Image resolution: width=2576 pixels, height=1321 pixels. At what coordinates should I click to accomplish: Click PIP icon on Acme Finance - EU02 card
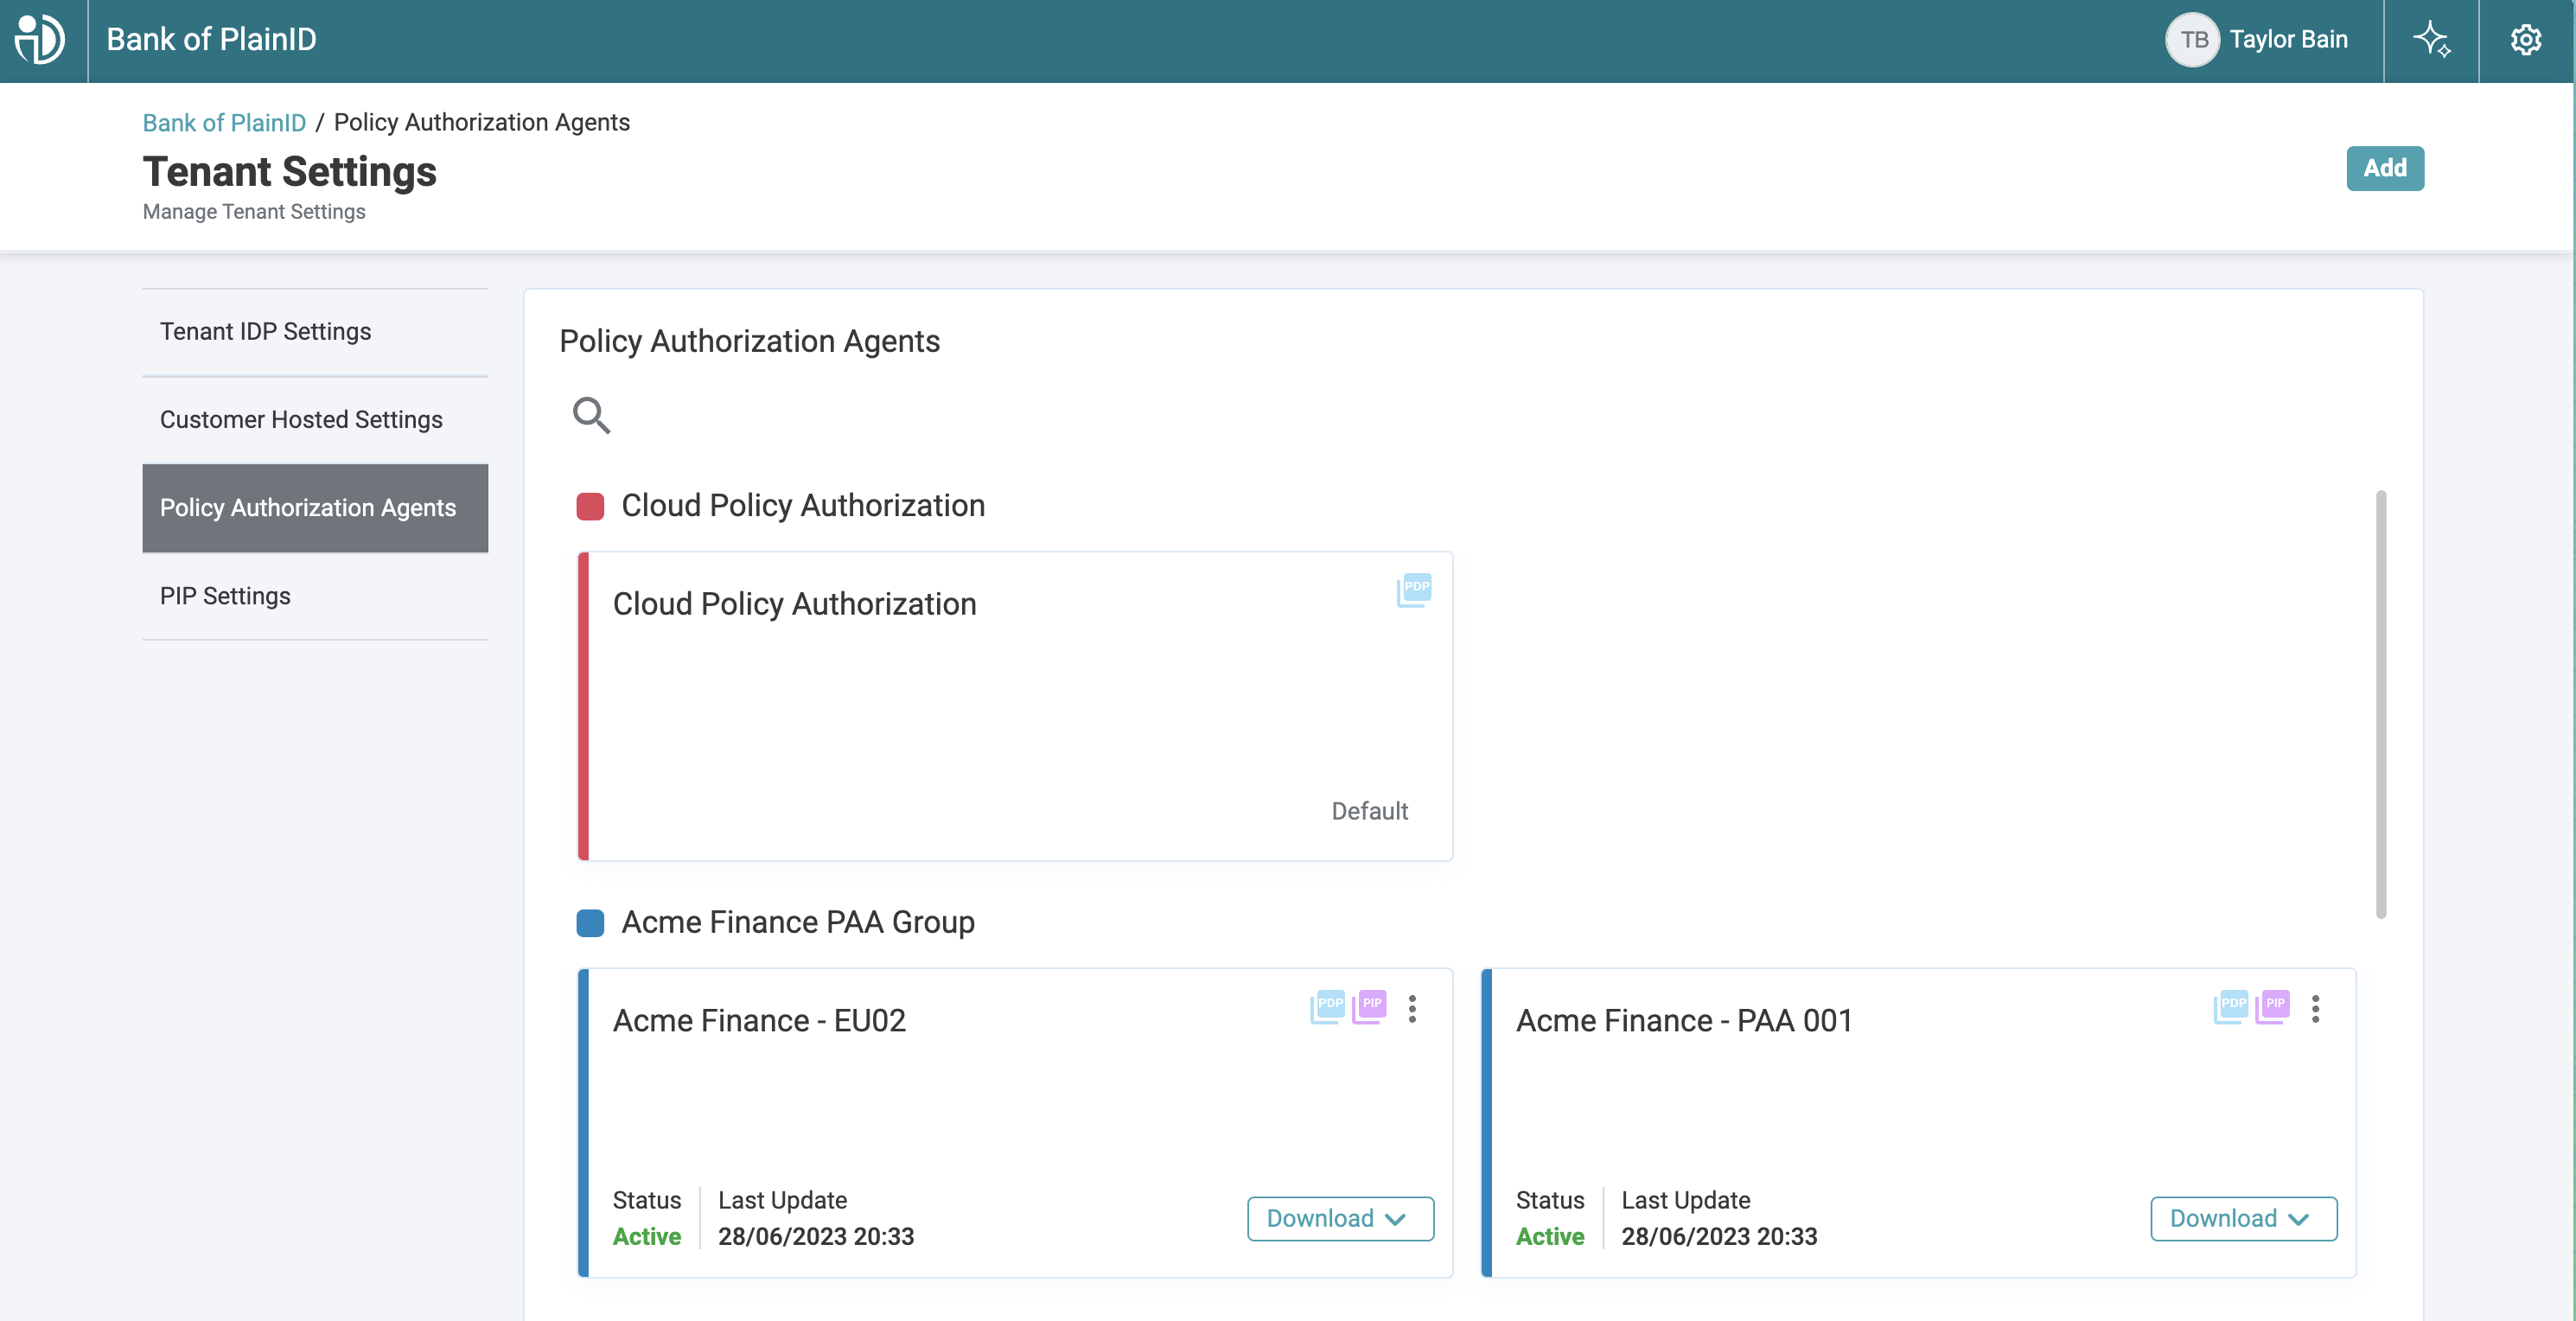tap(1370, 1006)
